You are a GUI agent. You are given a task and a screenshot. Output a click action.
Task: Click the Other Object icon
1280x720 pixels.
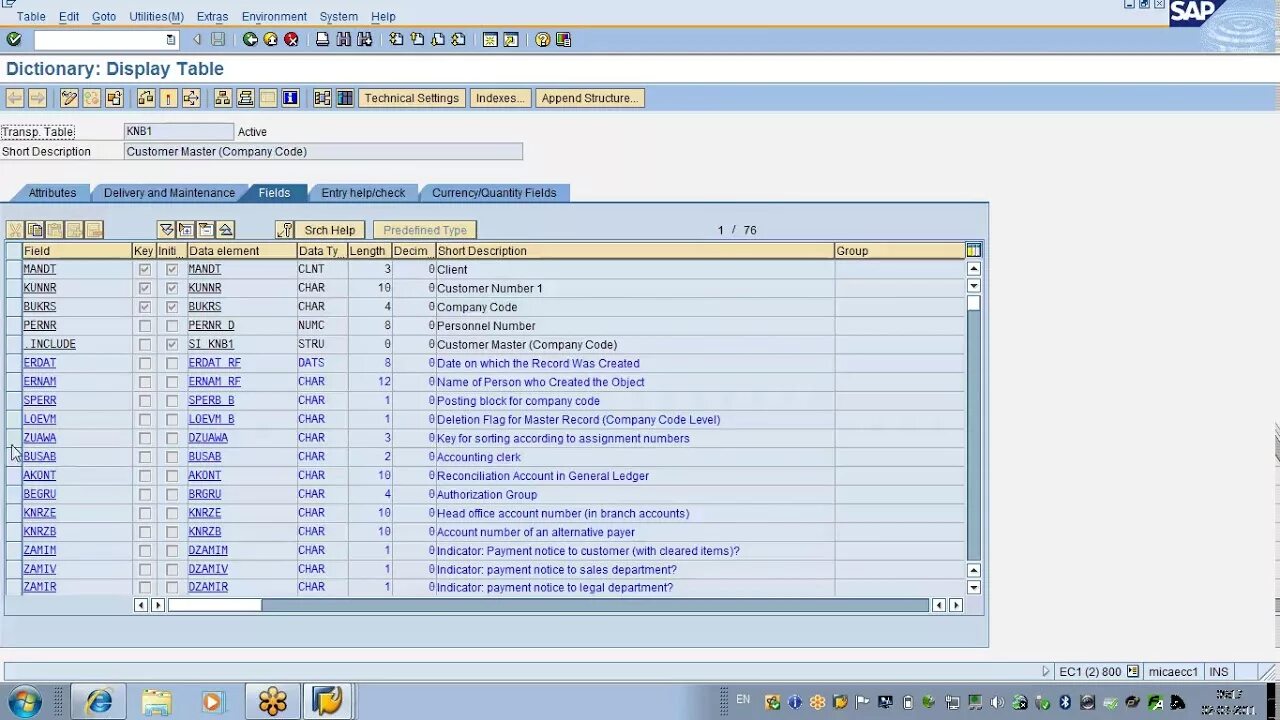[114, 98]
